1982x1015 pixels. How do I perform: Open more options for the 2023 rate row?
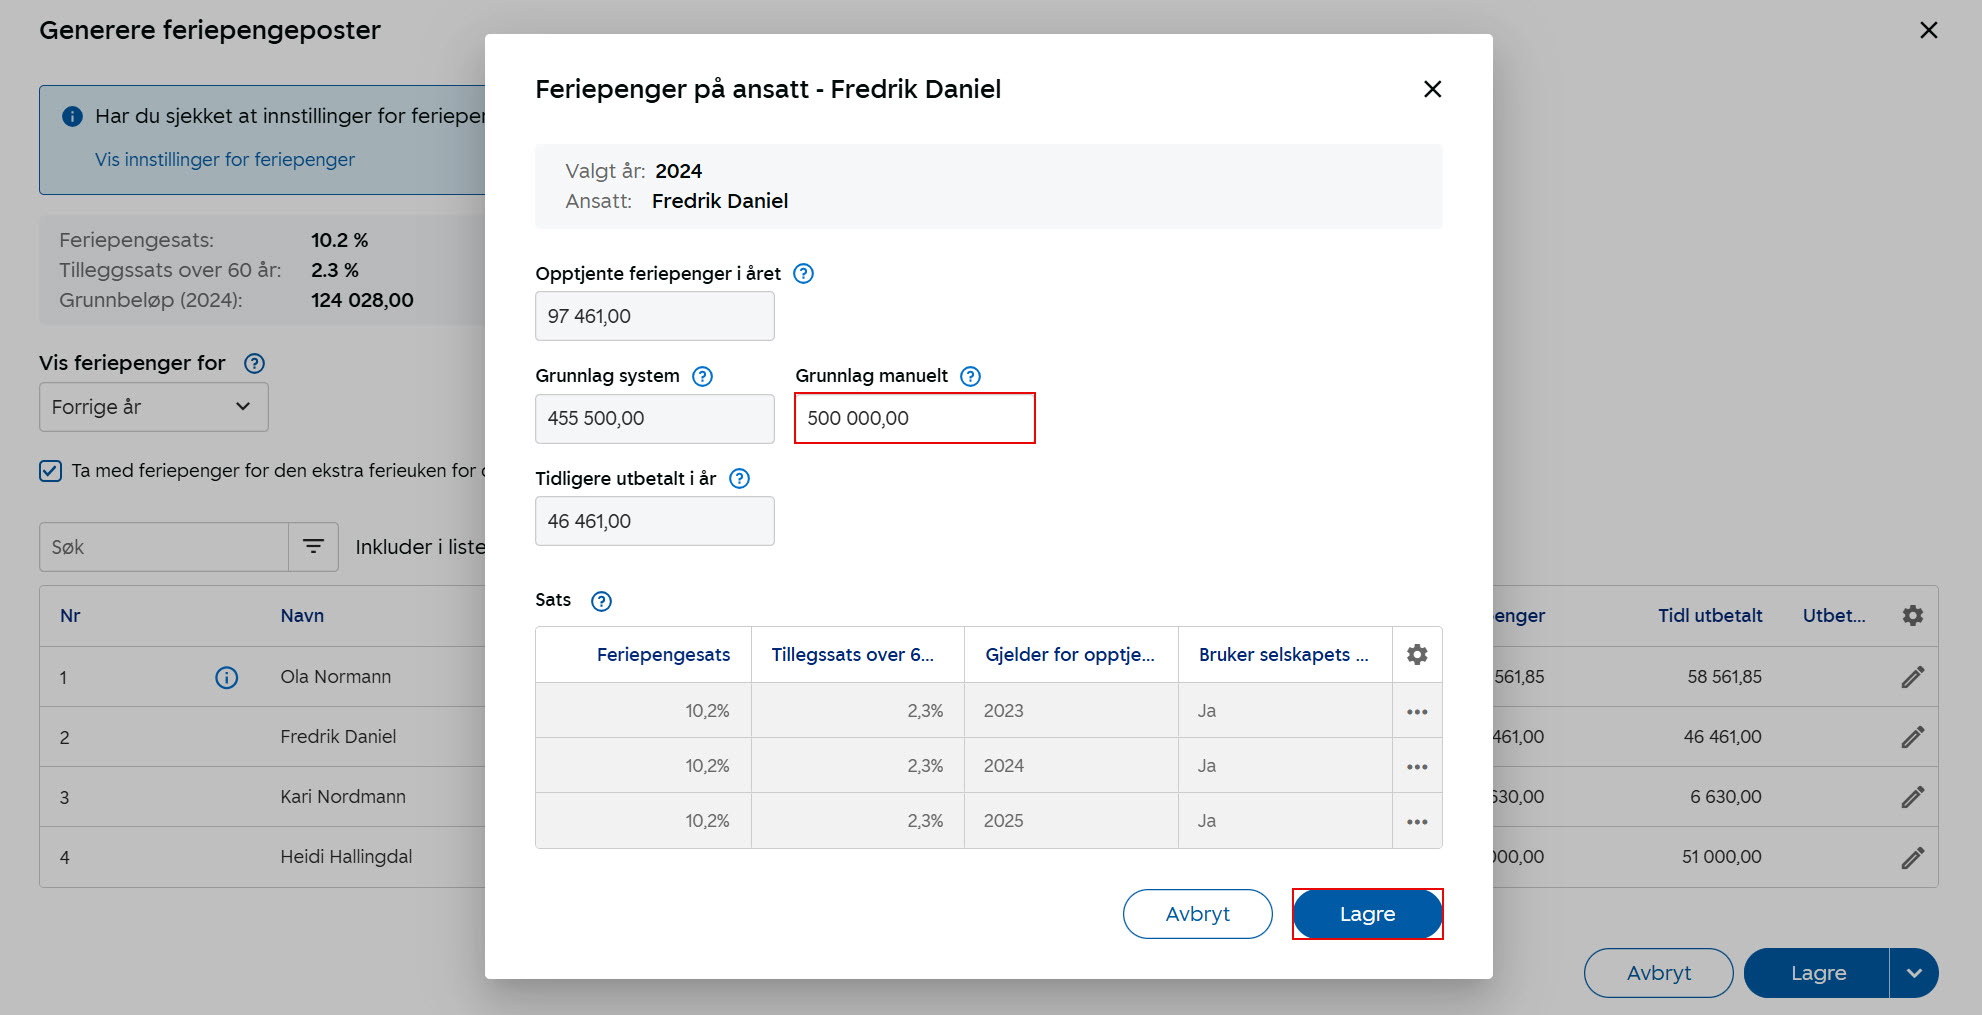click(1417, 712)
